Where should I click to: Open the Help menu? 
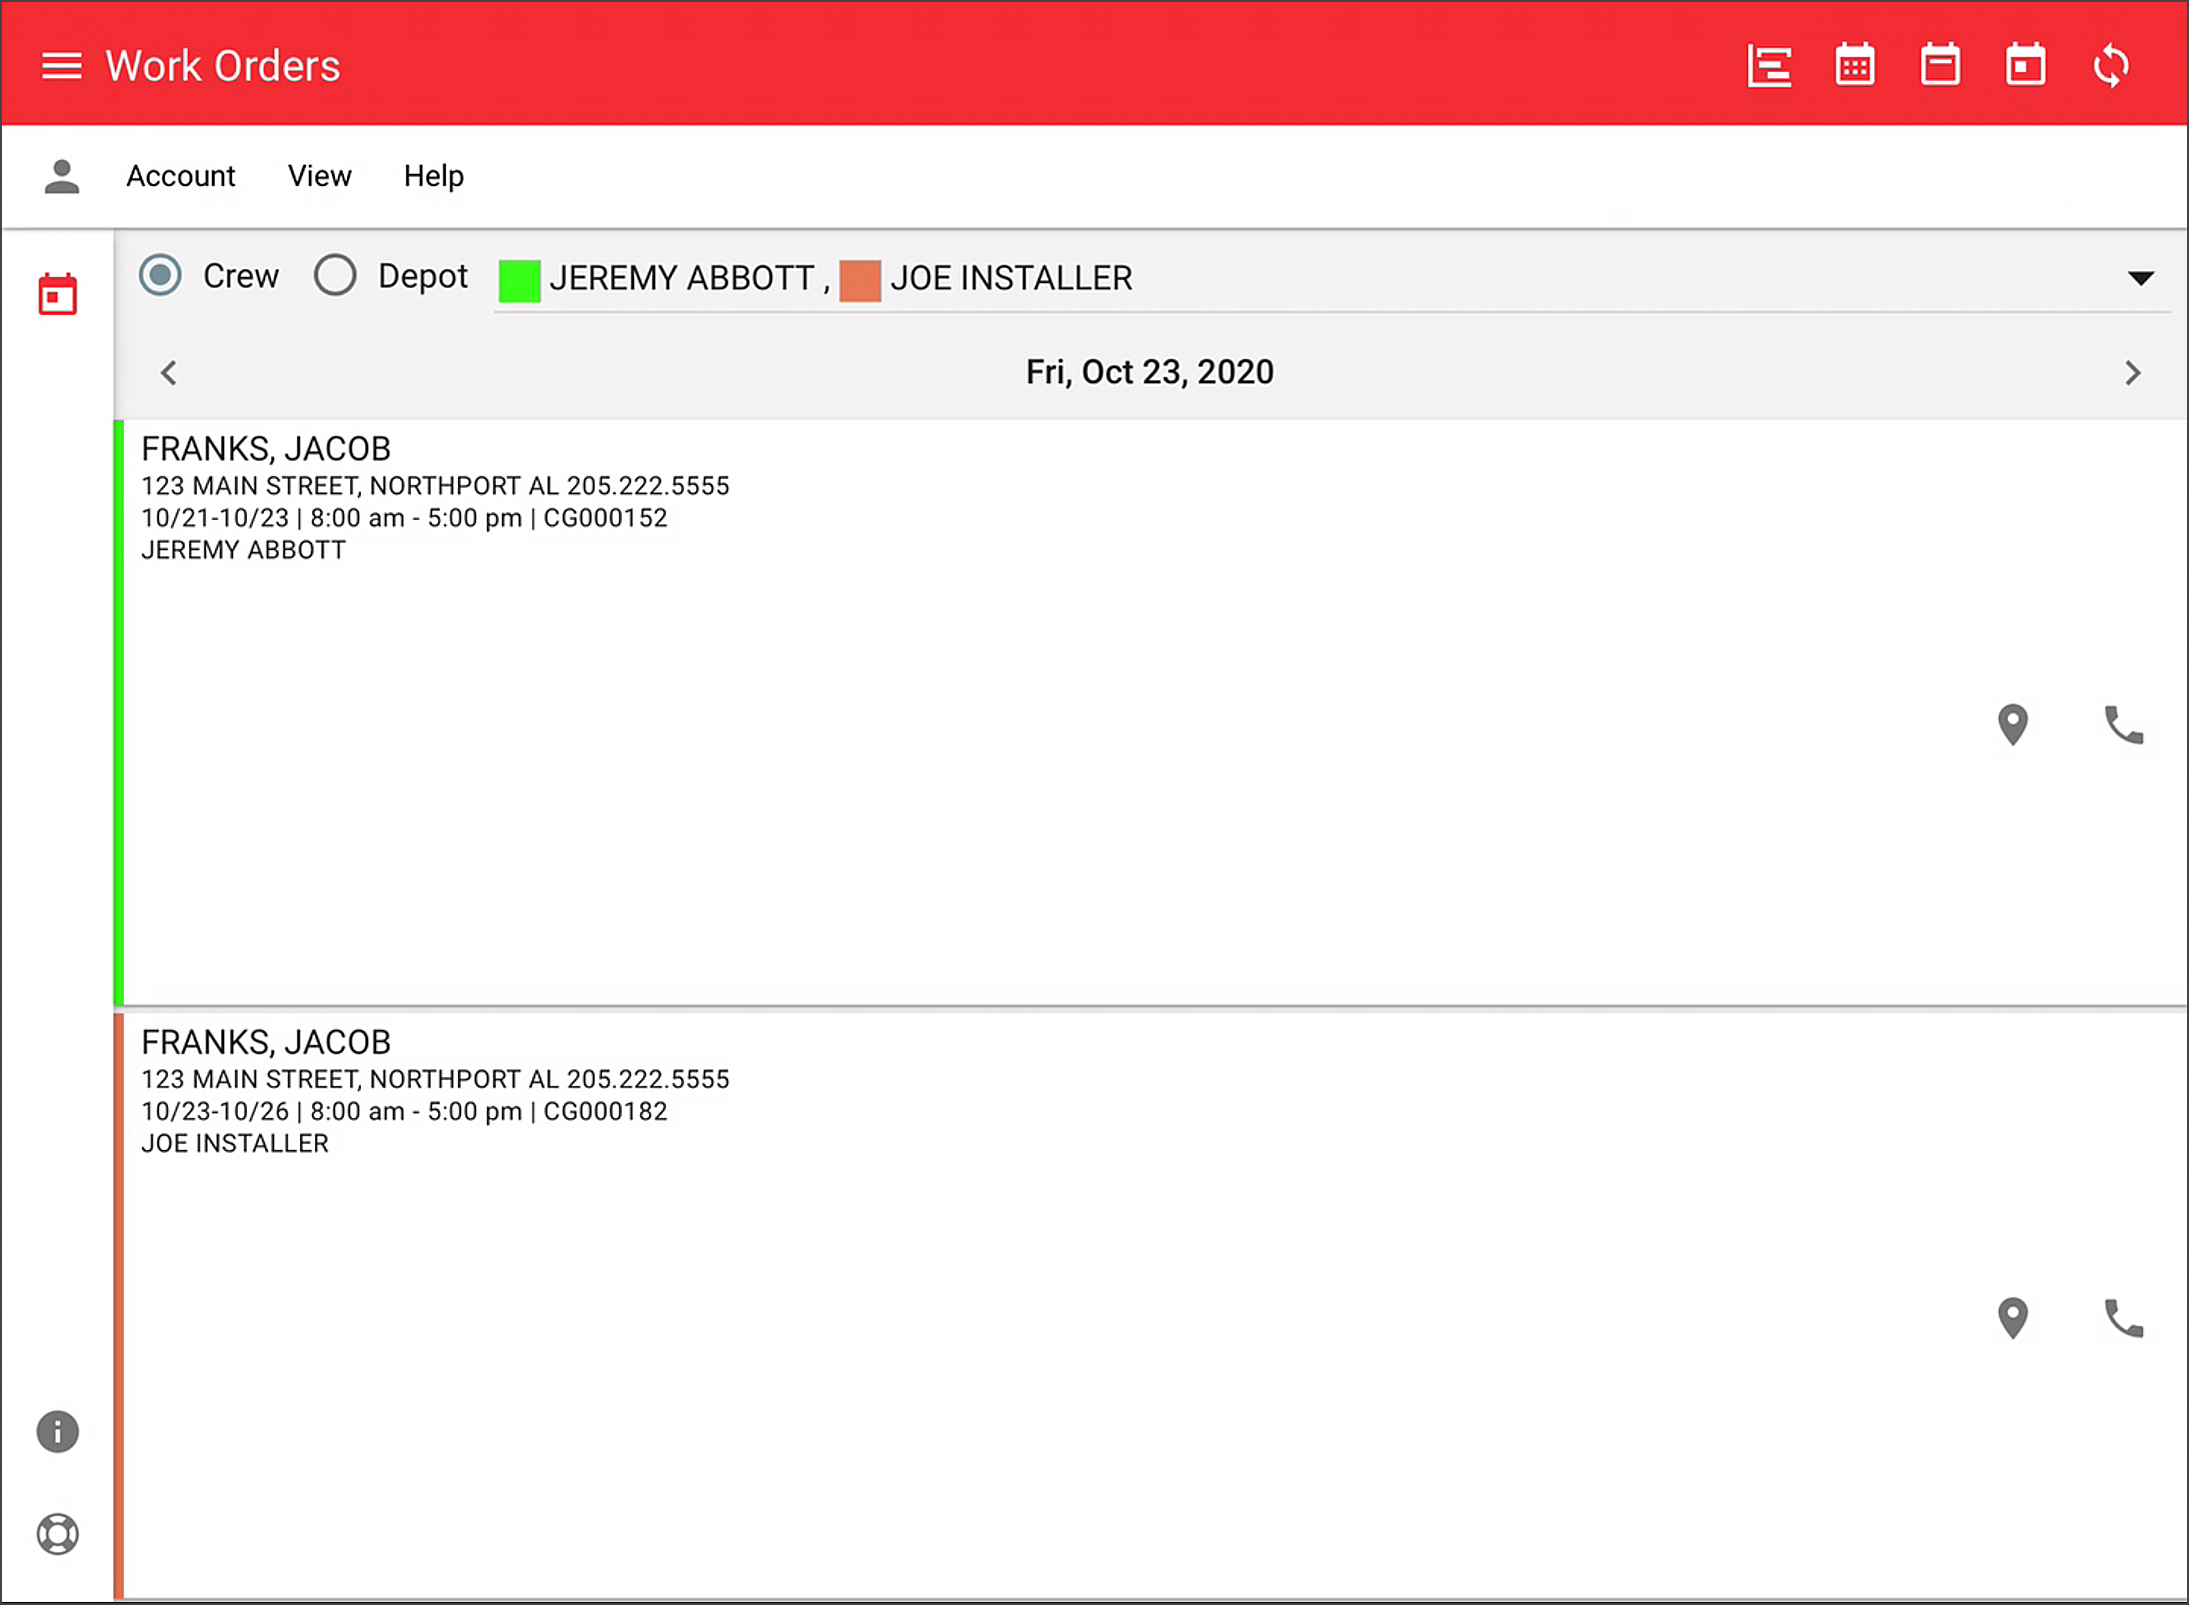click(x=433, y=175)
